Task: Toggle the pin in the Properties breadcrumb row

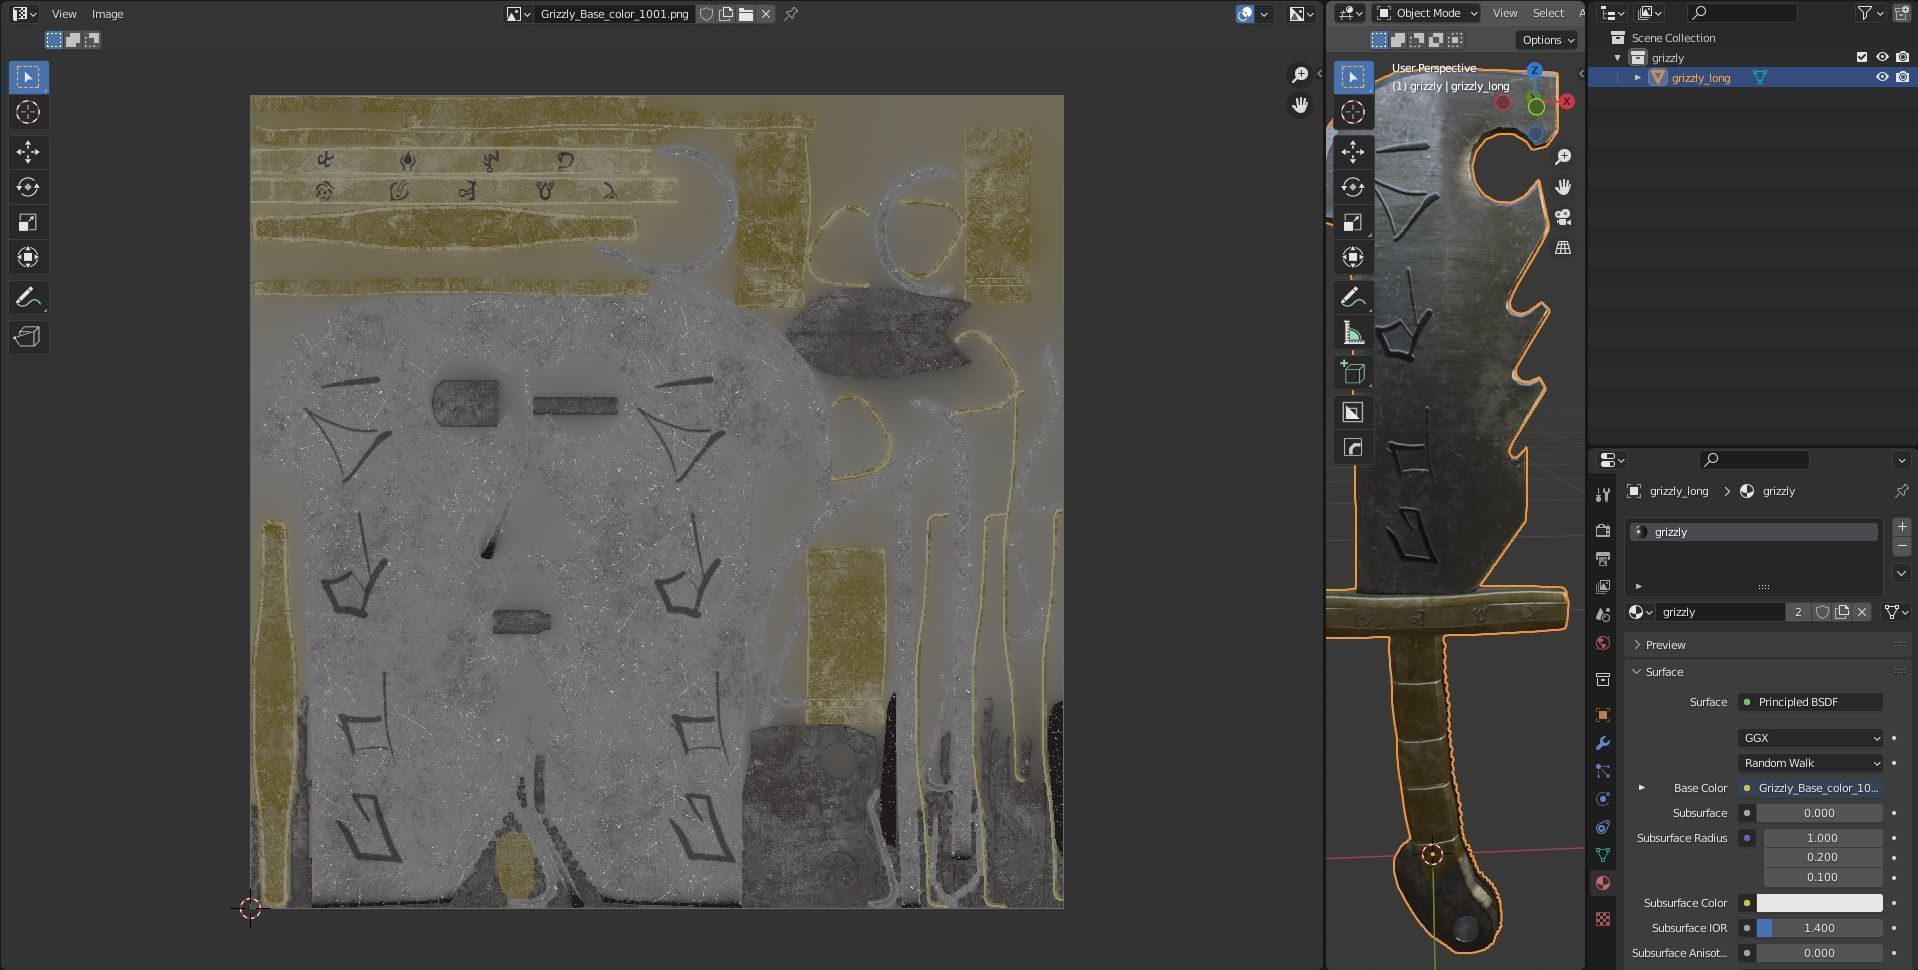Action: (x=1901, y=491)
